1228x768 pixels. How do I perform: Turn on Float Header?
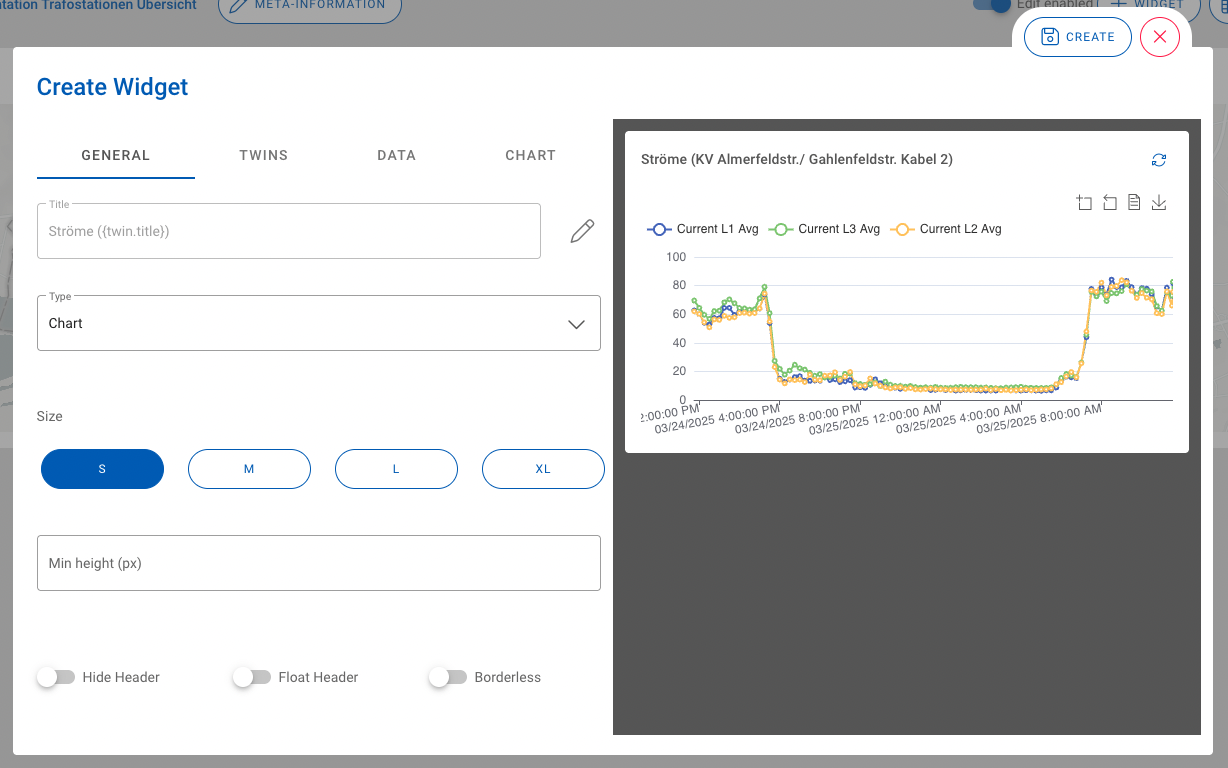coord(252,677)
